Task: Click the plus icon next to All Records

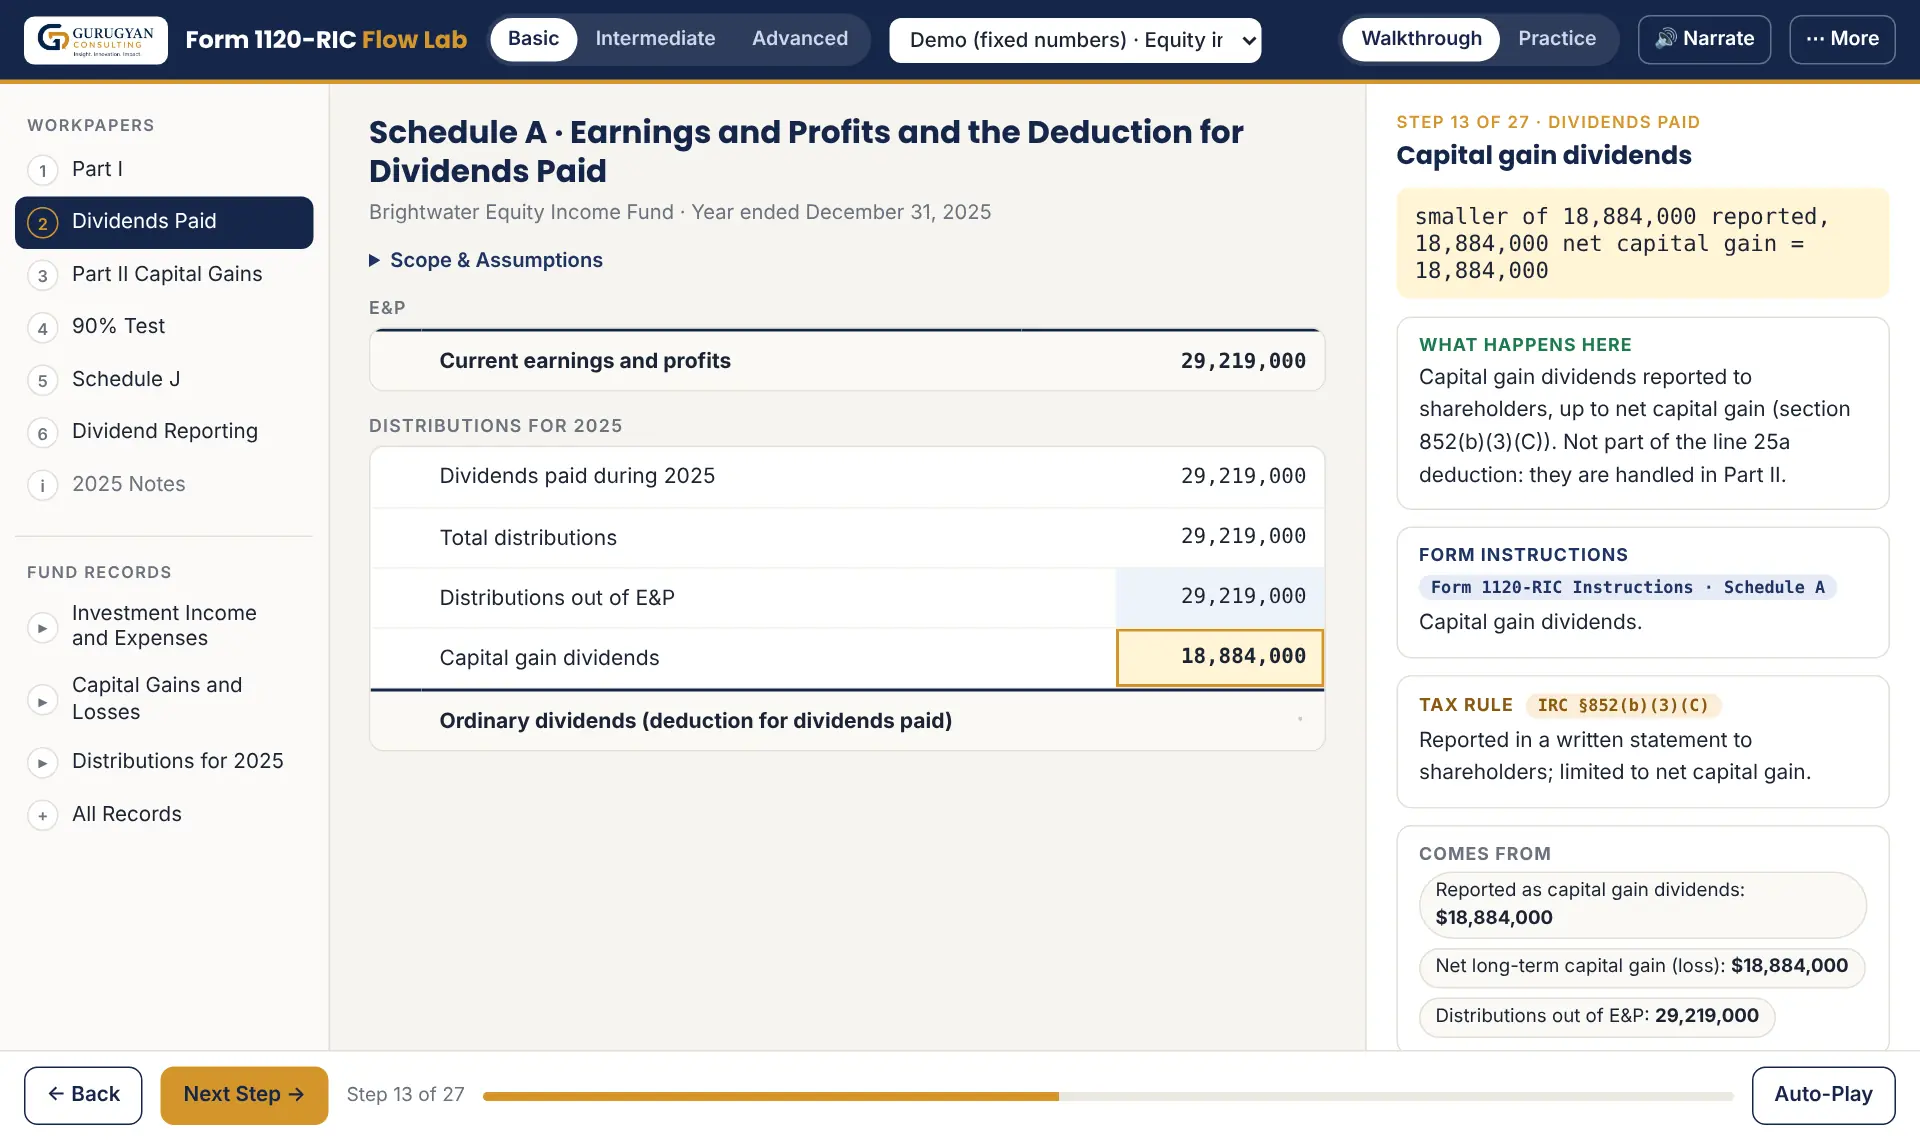Action: [42, 815]
